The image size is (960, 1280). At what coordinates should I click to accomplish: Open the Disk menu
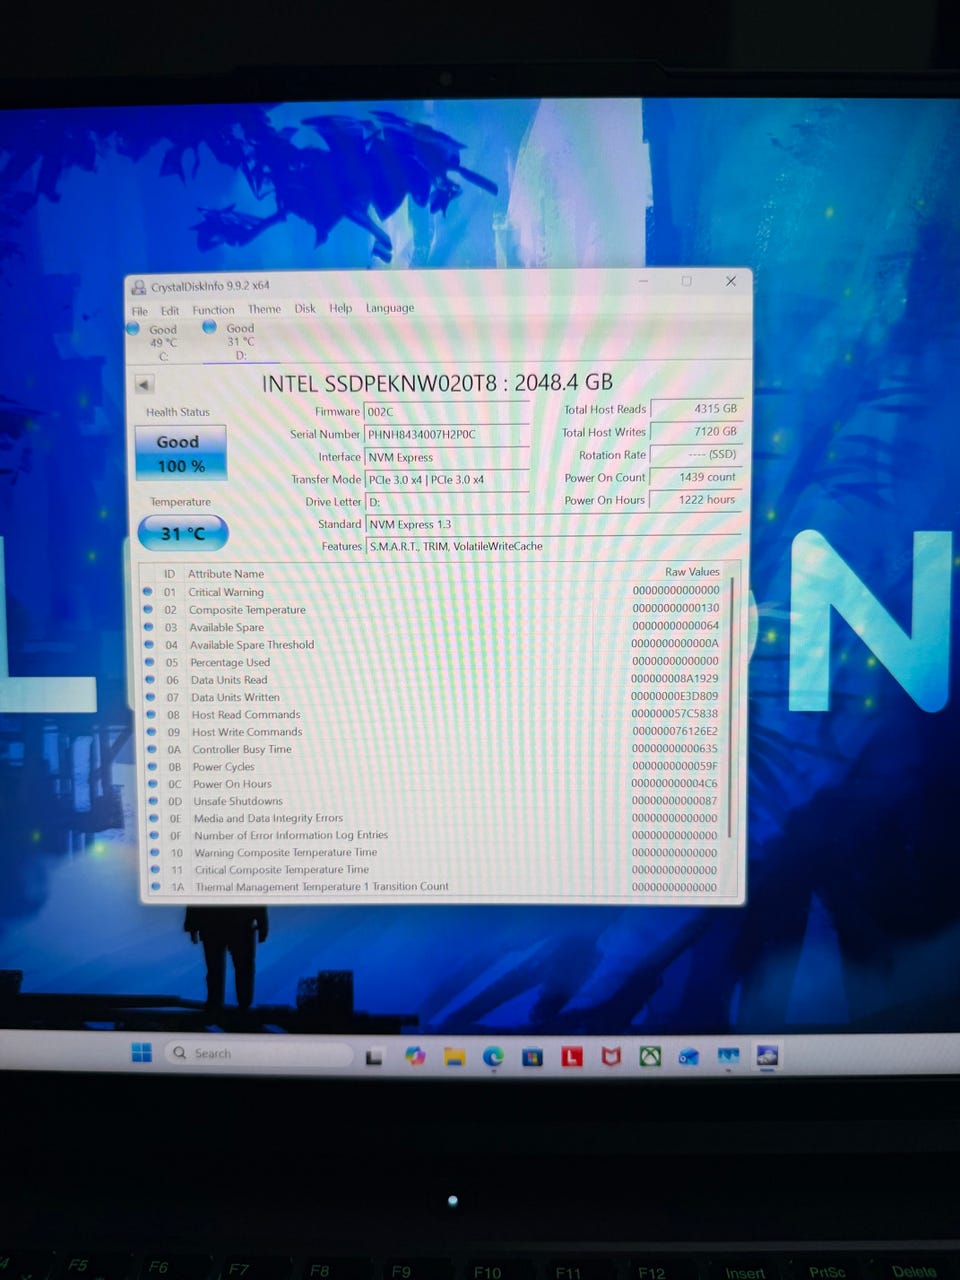click(305, 308)
